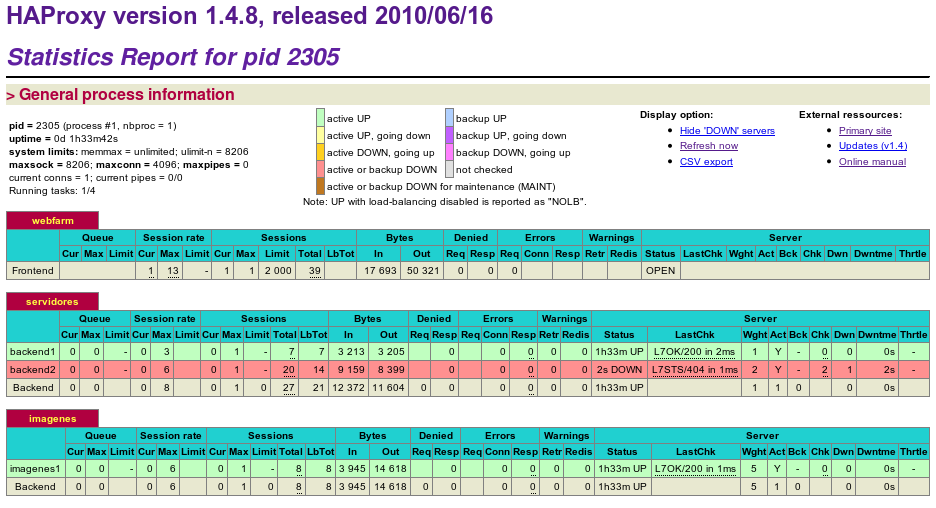Click the Backend row label in servidores
Screen dimensions: 936x508
33,387
